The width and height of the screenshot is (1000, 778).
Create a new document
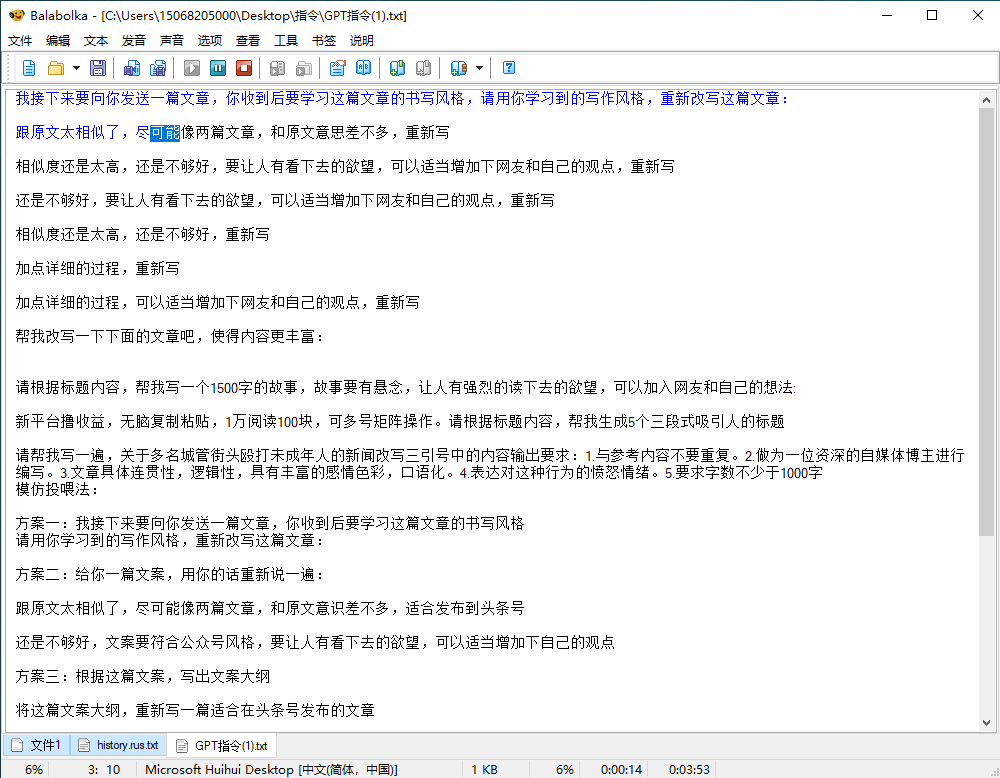(28, 68)
